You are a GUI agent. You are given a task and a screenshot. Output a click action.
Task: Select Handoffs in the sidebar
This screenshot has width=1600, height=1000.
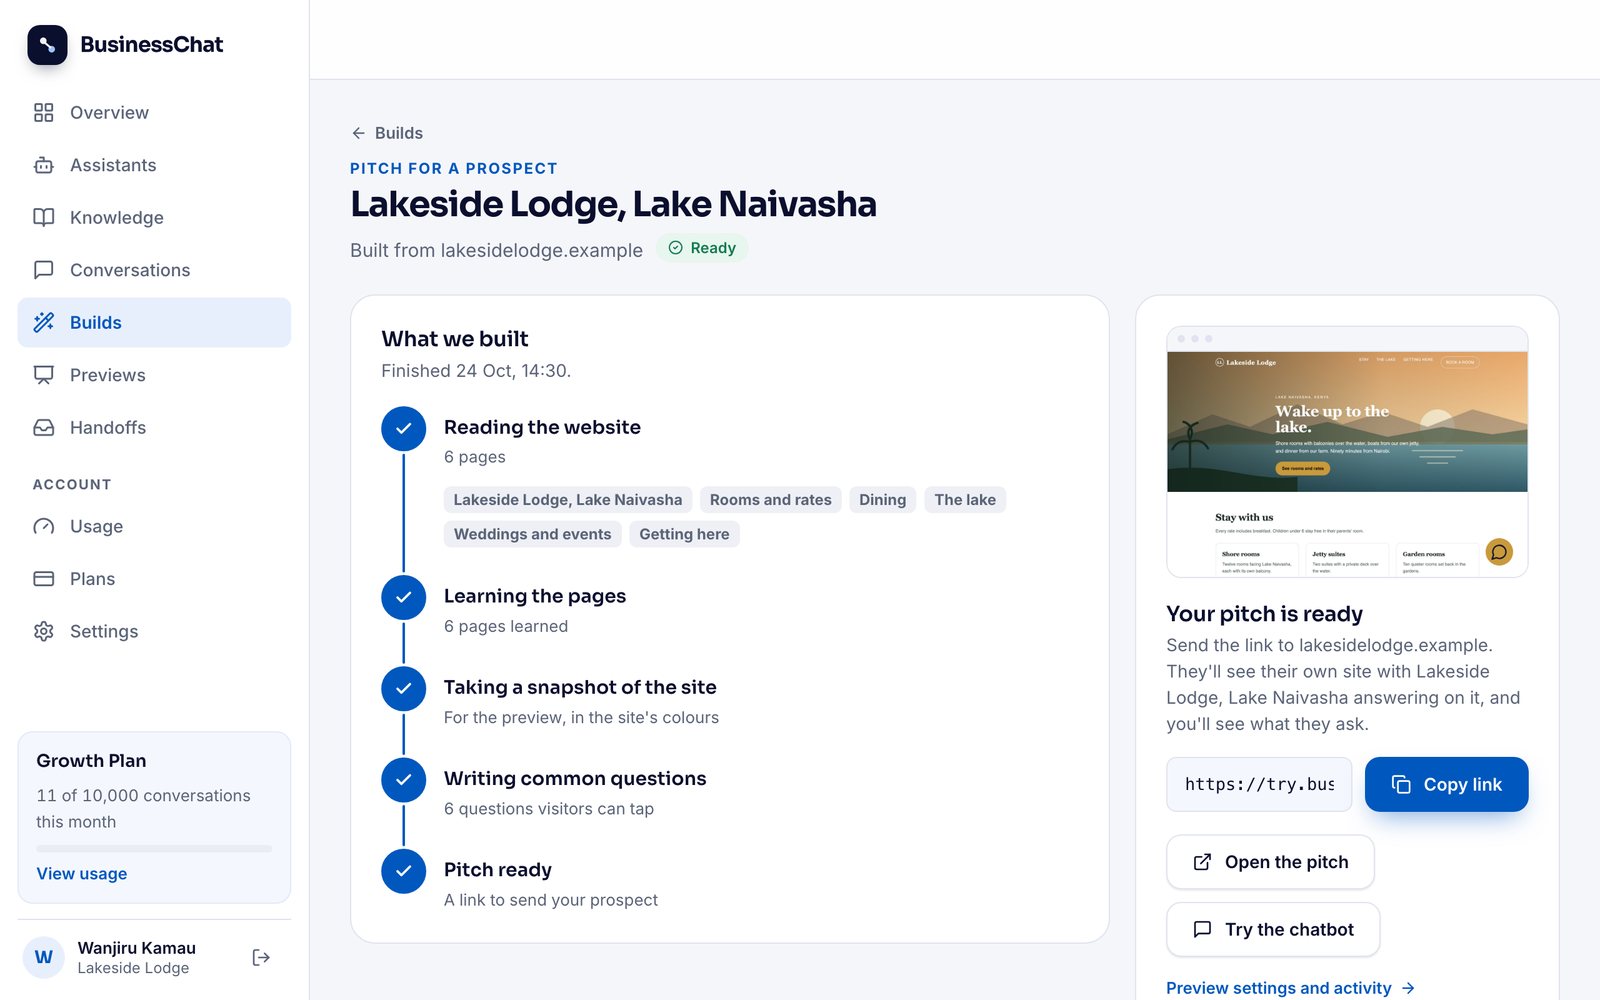click(x=154, y=427)
